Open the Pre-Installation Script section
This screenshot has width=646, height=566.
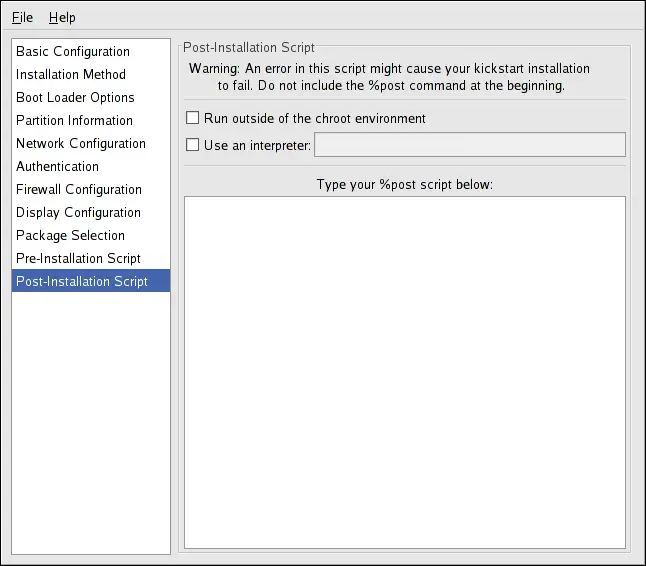click(x=78, y=258)
